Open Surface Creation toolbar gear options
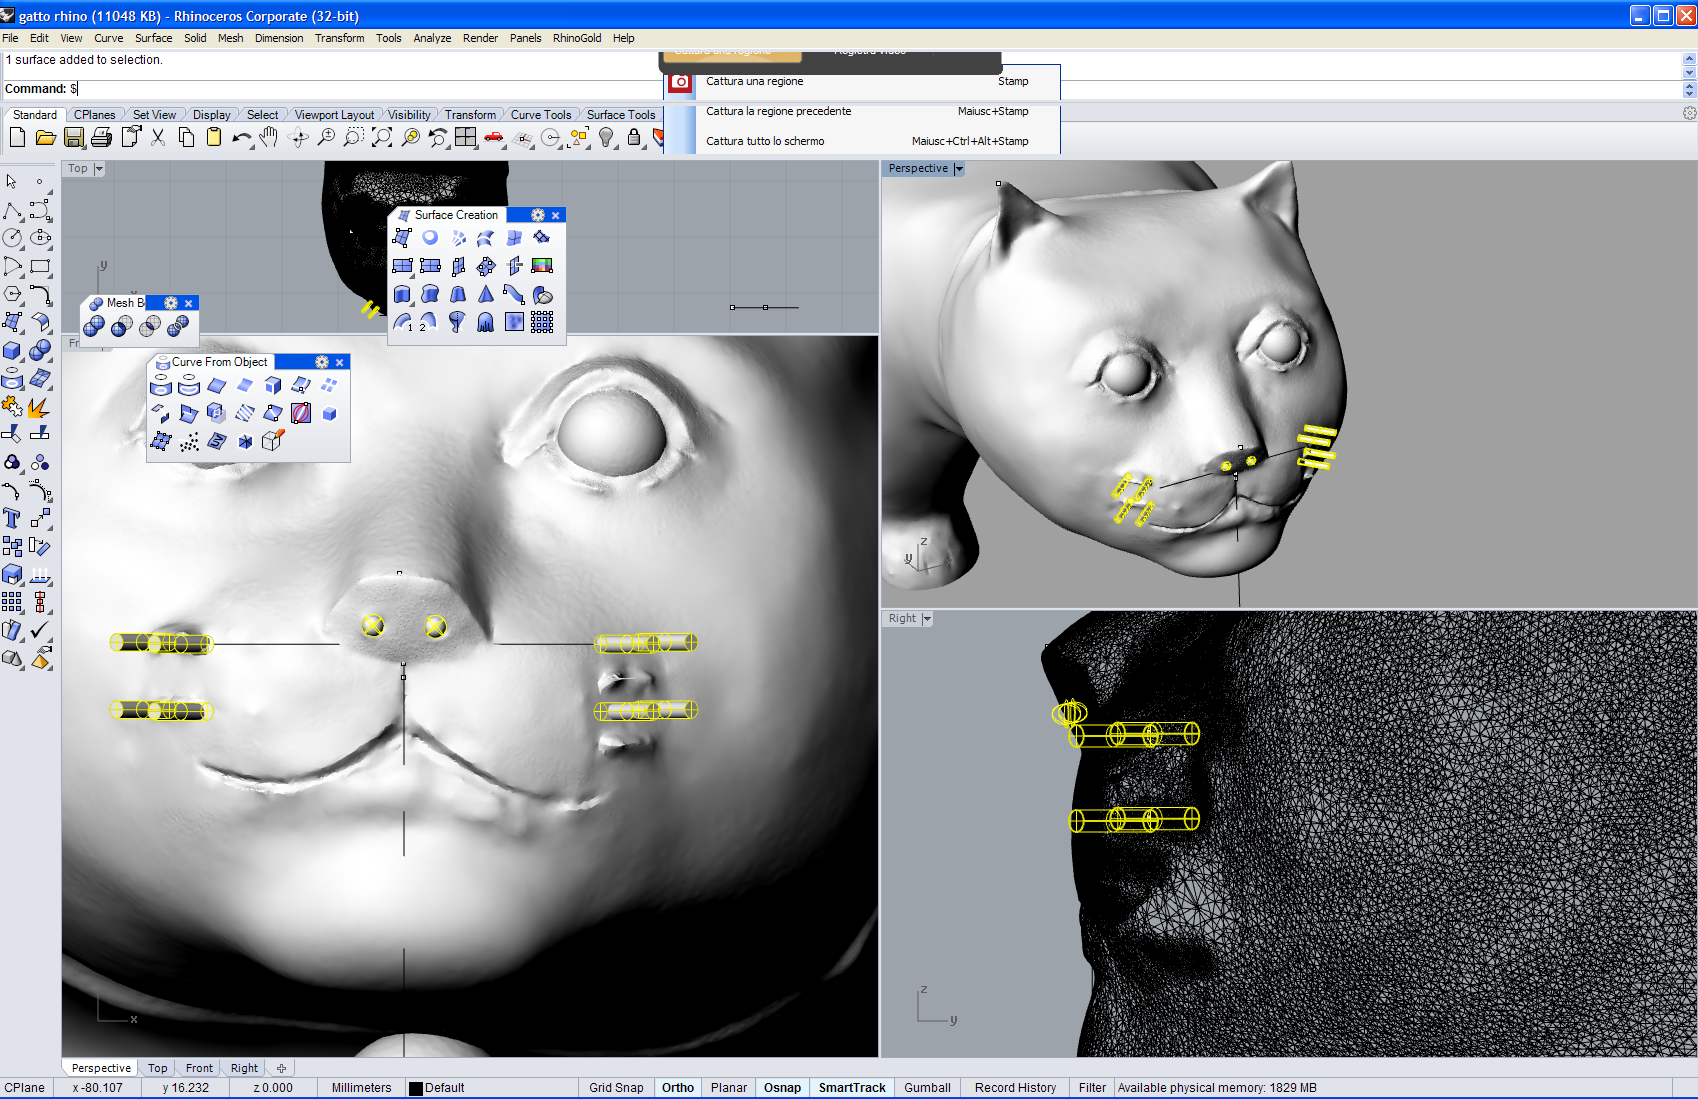This screenshot has height=1099, width=1698. coord(538,215)
